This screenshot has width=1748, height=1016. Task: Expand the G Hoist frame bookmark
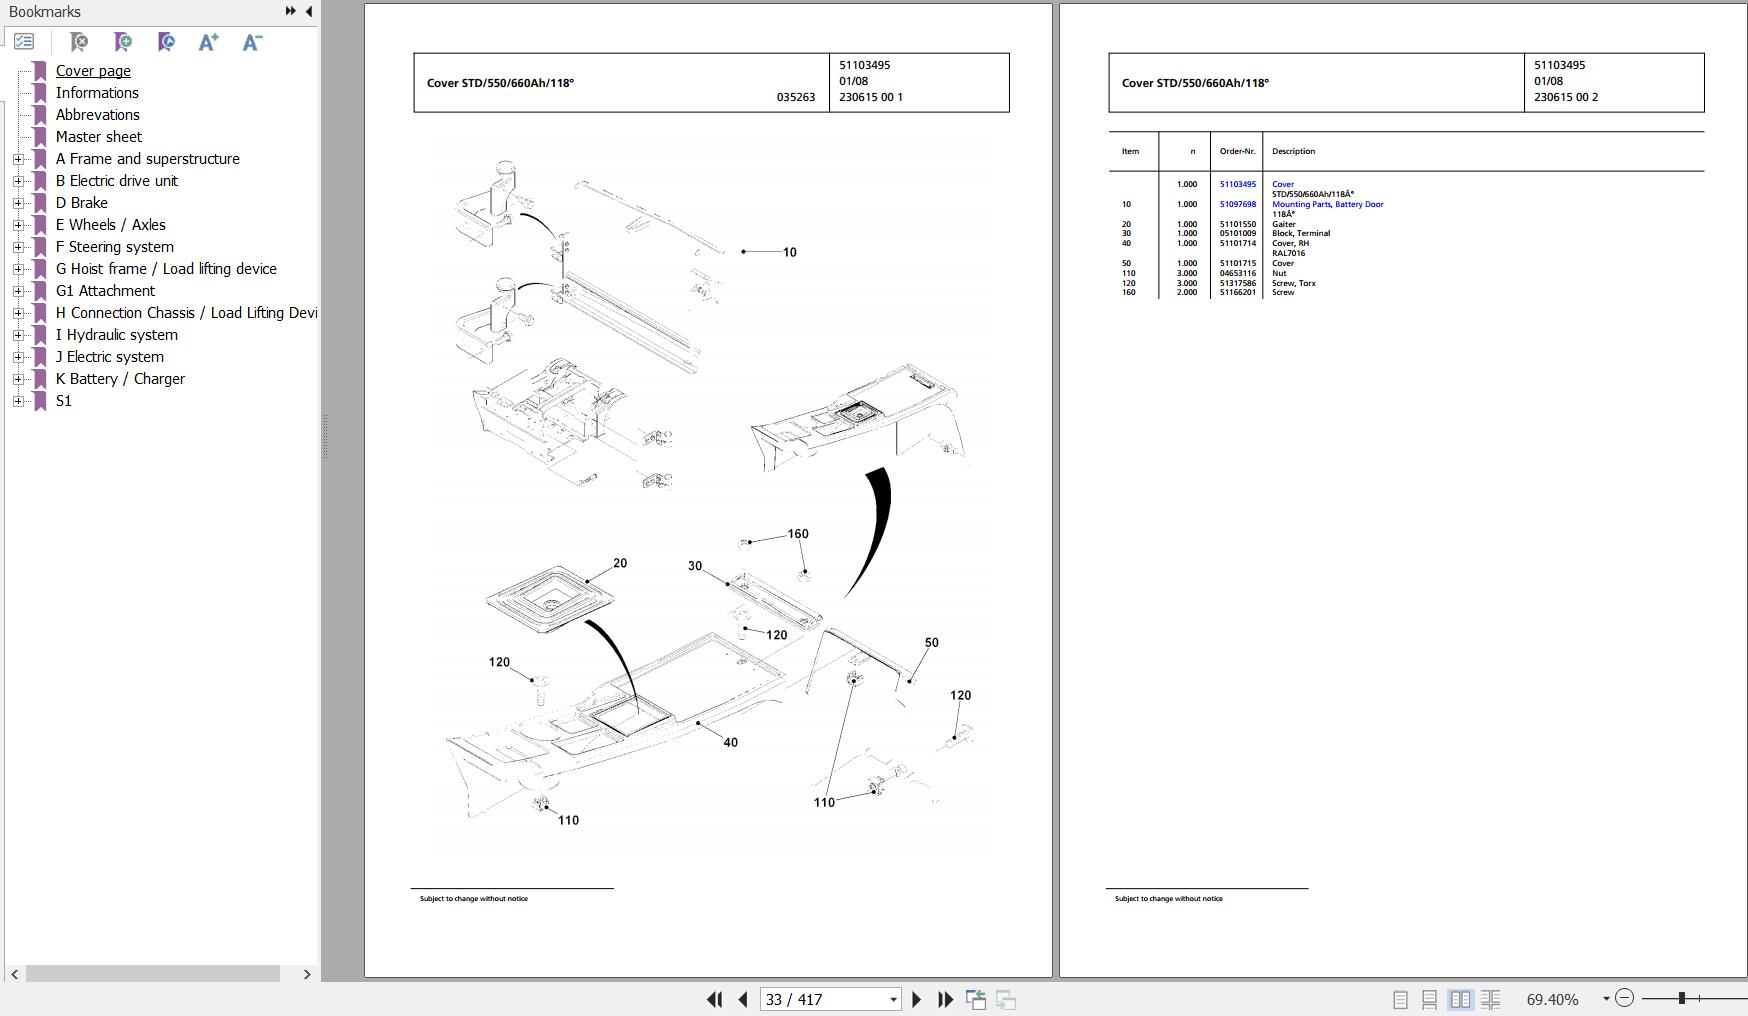[18, 269]
